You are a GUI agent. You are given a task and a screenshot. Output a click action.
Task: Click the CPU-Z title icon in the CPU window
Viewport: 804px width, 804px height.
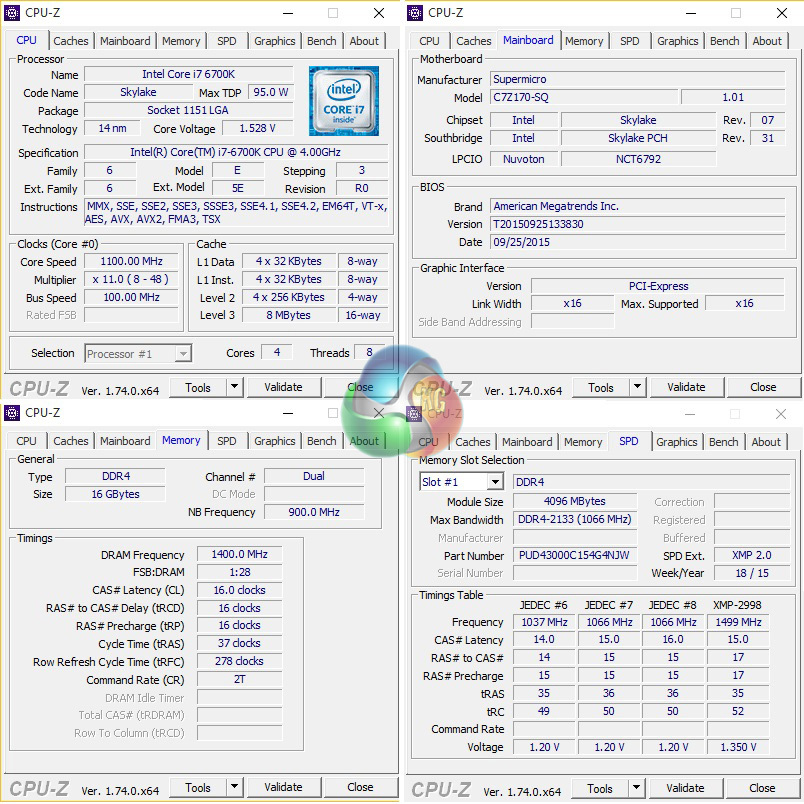click(x=13, y=13)
